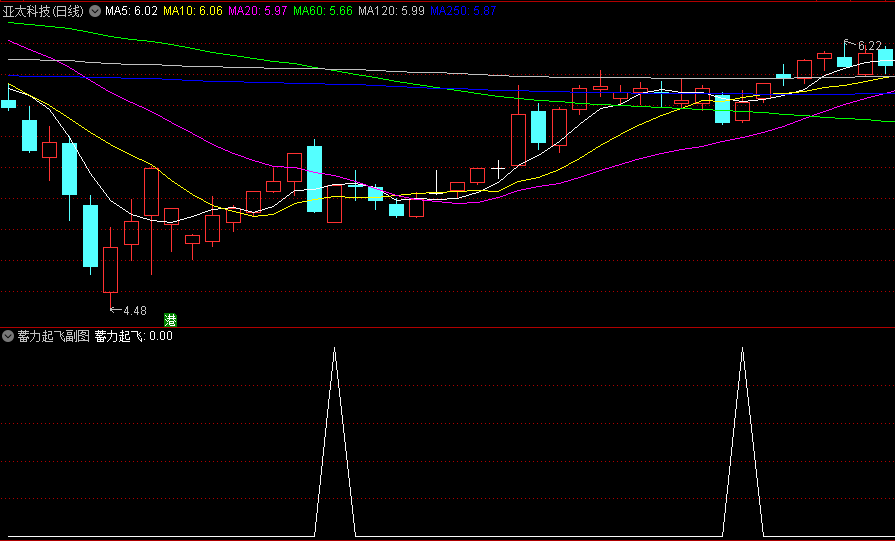Select the second white spike peak in subchart
This screenshot has width=895, height=541.
743,348
